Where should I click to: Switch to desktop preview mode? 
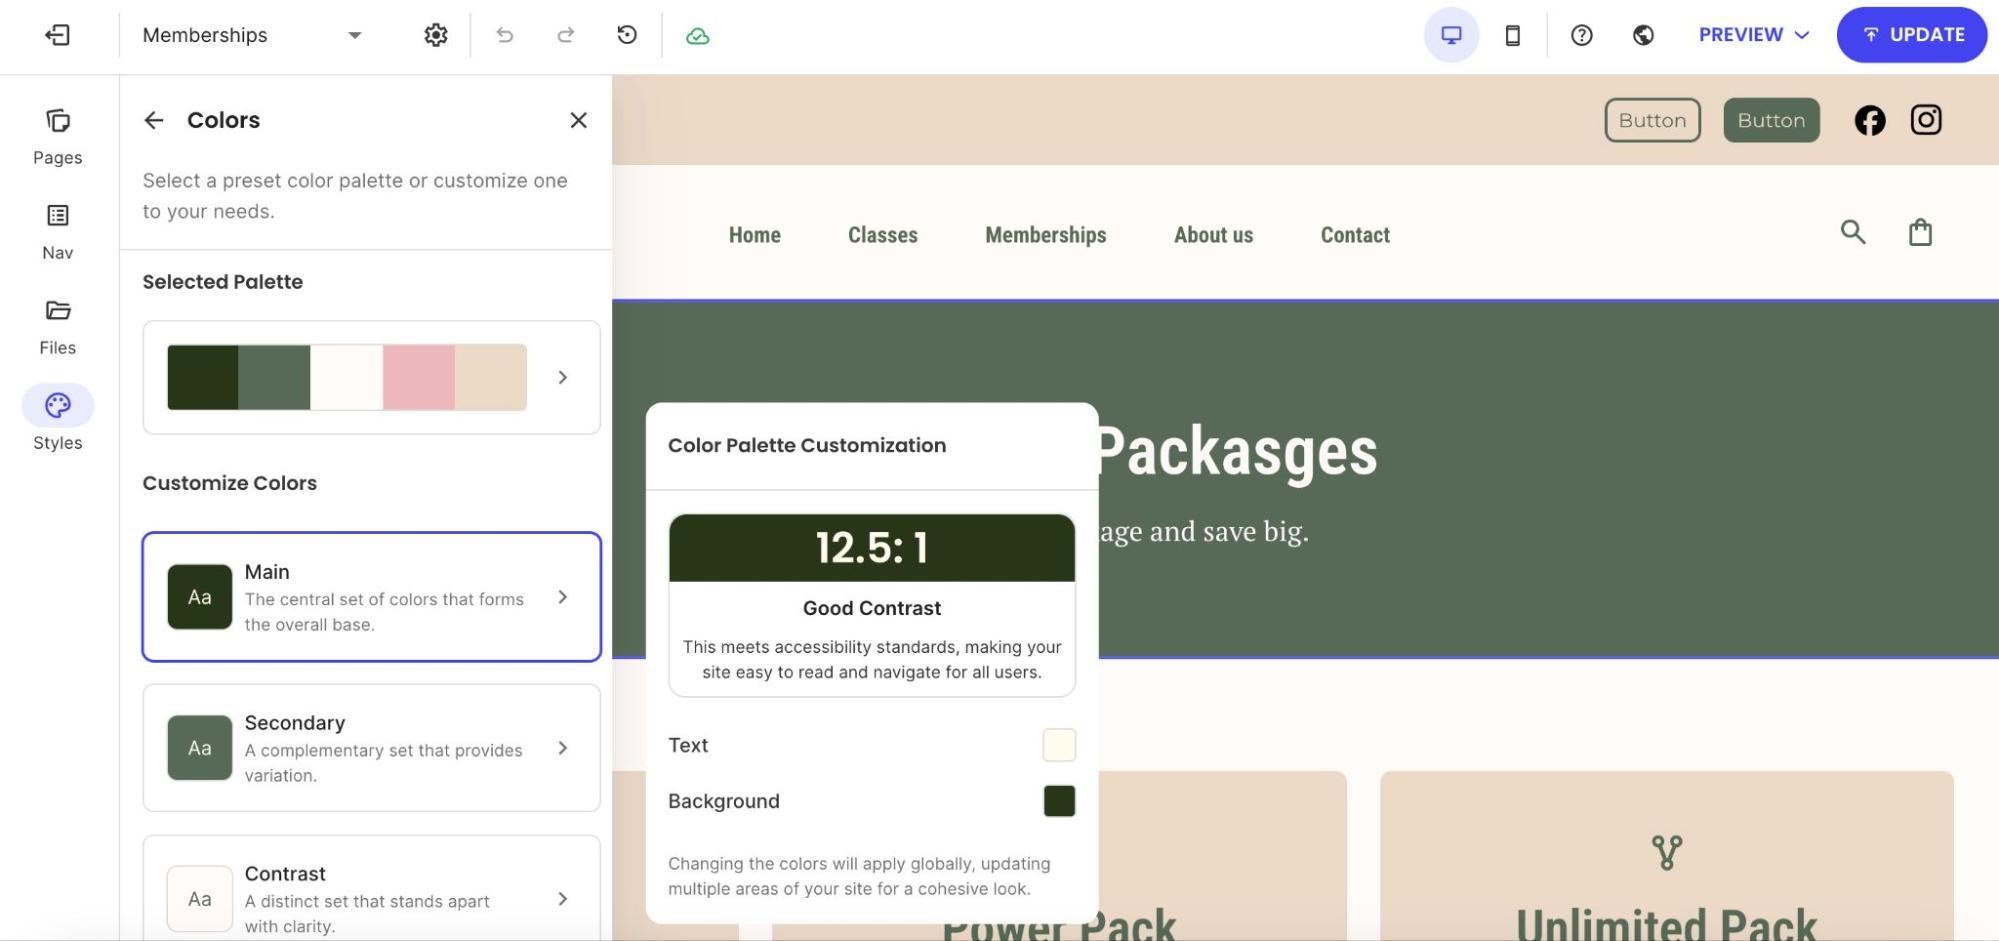pos(1451,35)
